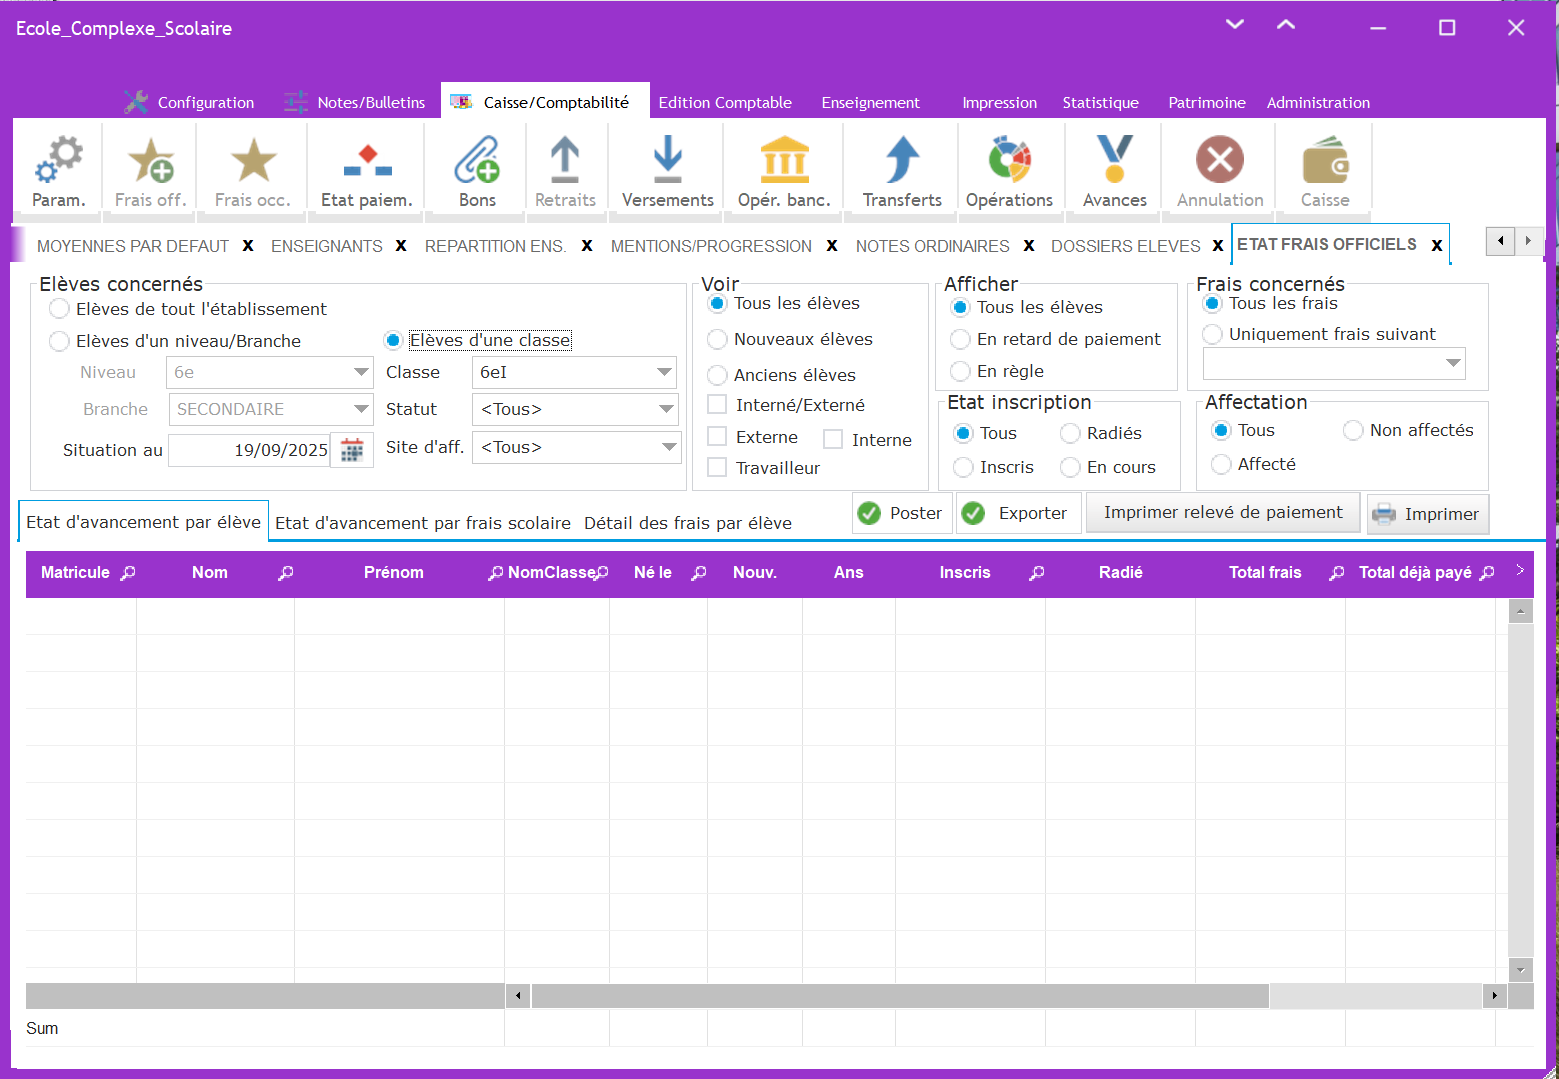
Task: Open calendar picker for Situation au
Action: [x=352, y=450]
